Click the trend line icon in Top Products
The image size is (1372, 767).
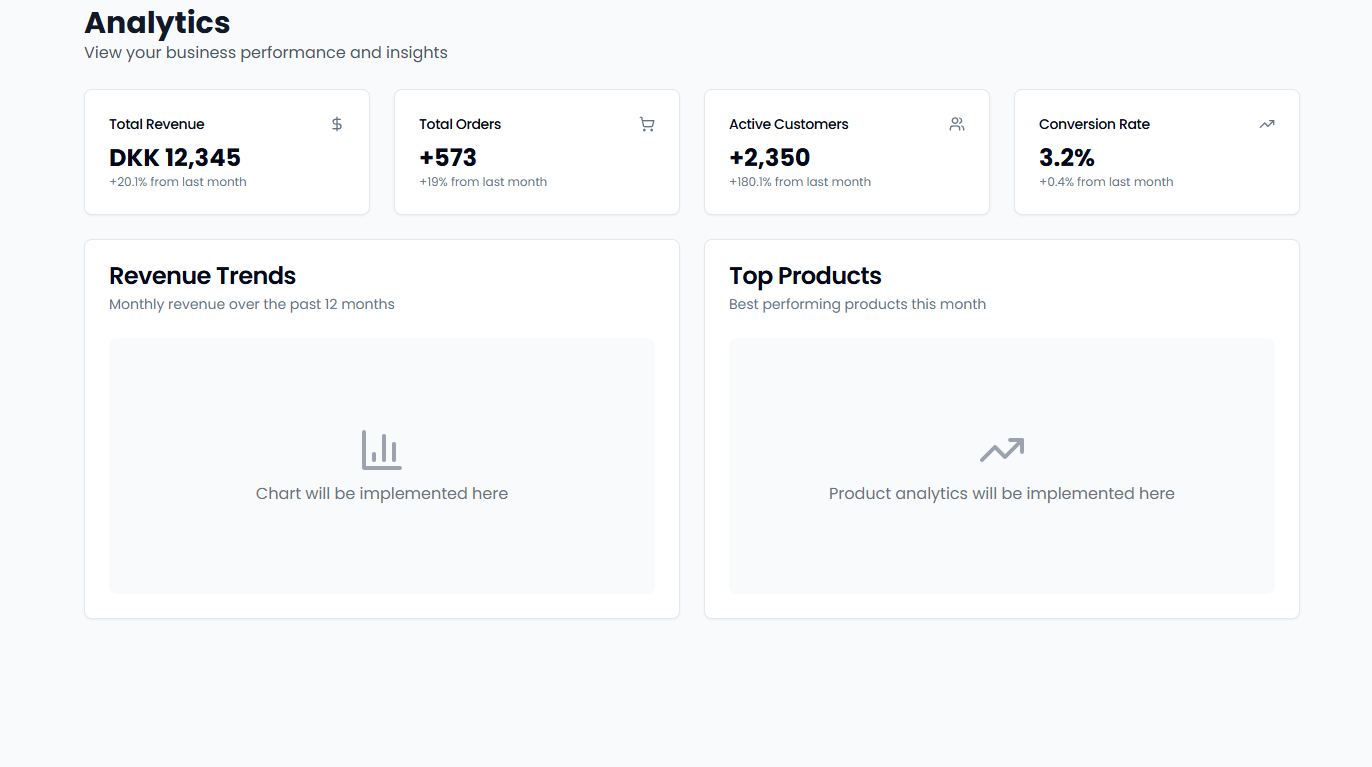pos(1002,449)
